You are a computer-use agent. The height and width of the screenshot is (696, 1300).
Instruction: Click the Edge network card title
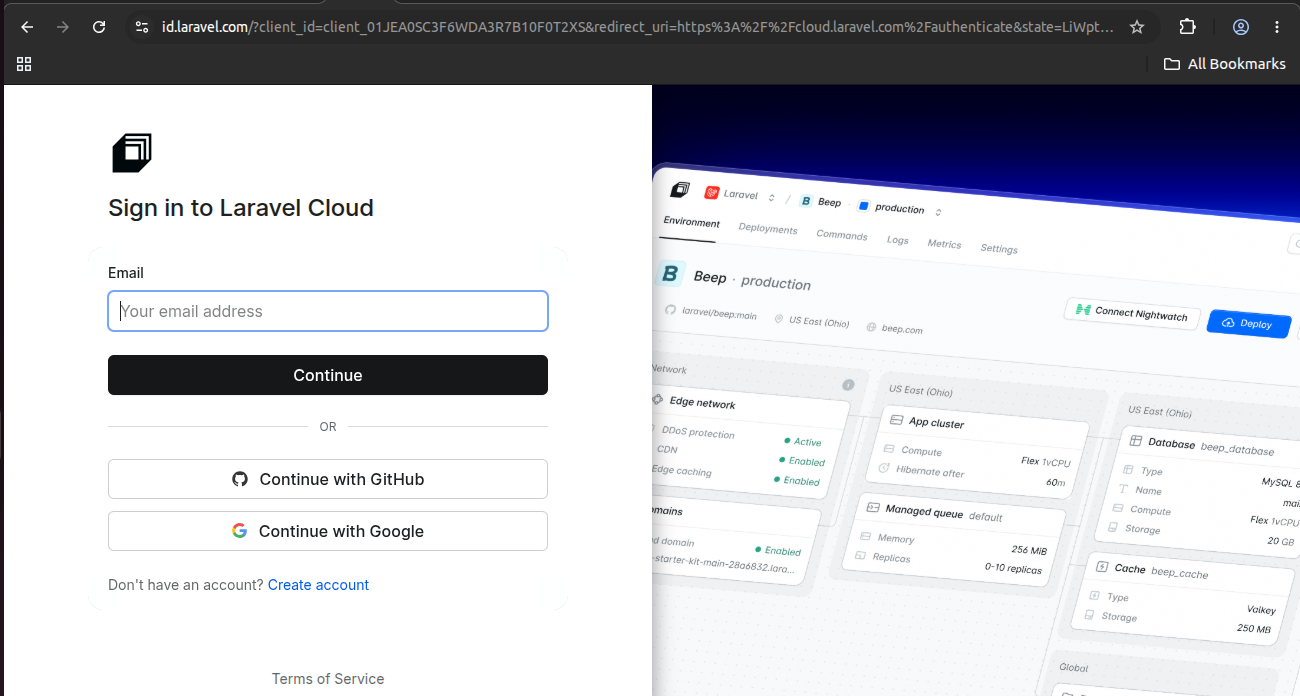[x=702, y=403]
